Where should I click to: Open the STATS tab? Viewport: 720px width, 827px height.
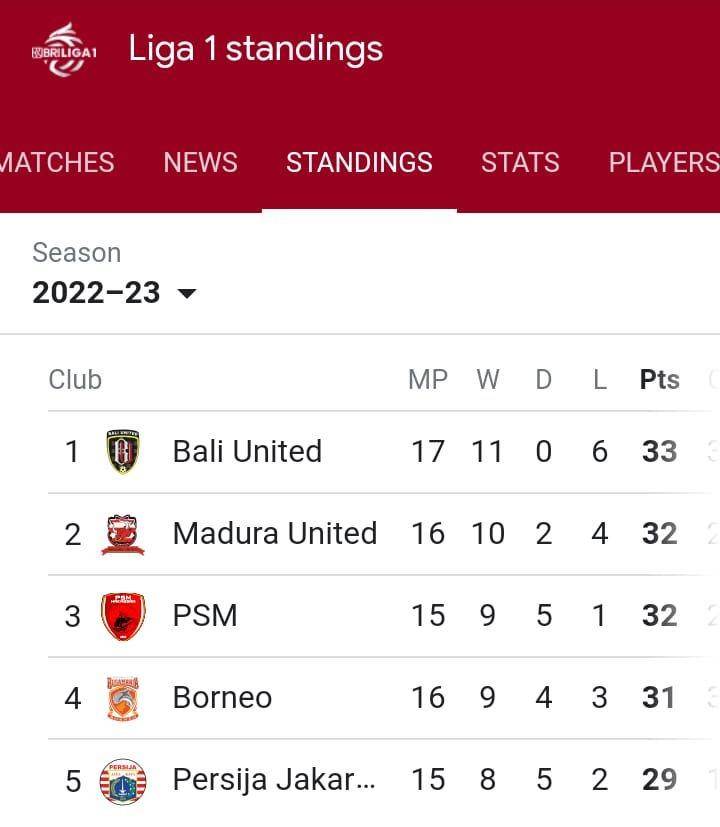[520, 162]
